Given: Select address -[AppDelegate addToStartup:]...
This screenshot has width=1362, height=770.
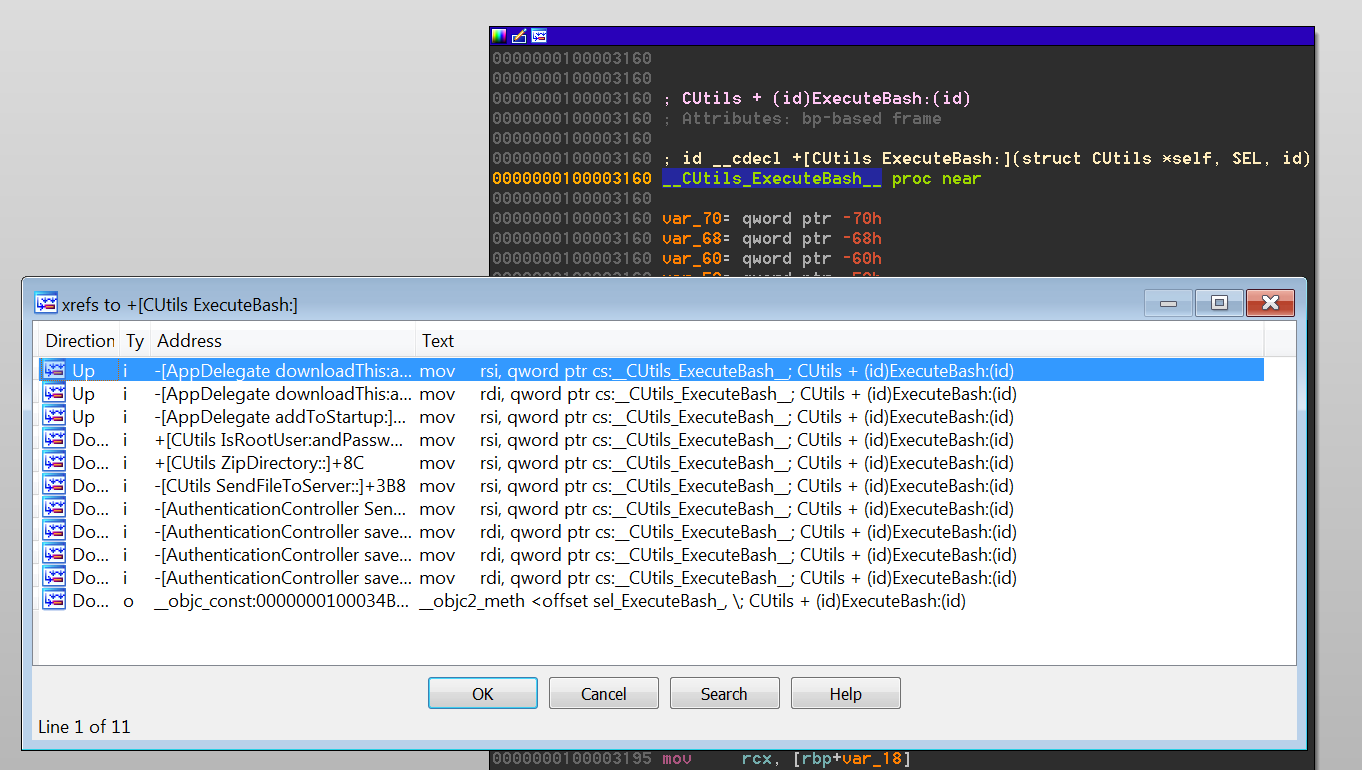Looking at the screenshot, I should (281, 417).
